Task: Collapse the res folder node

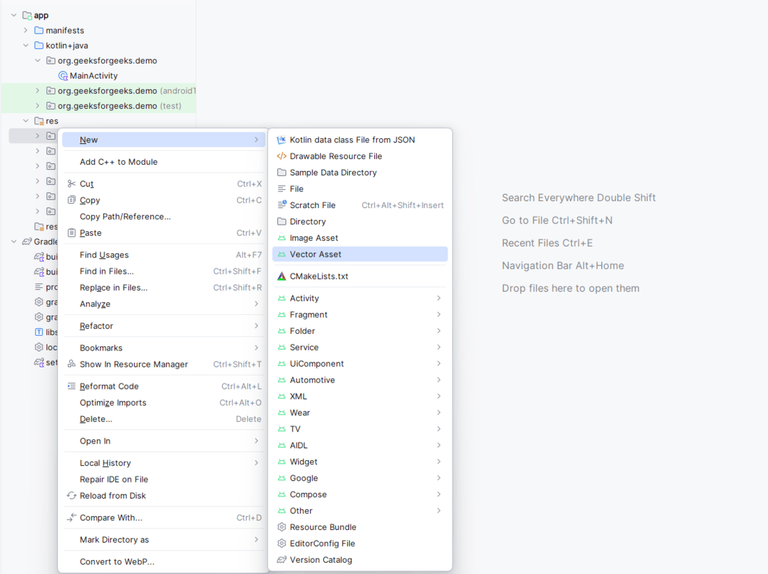Action: tap(25, 120)
